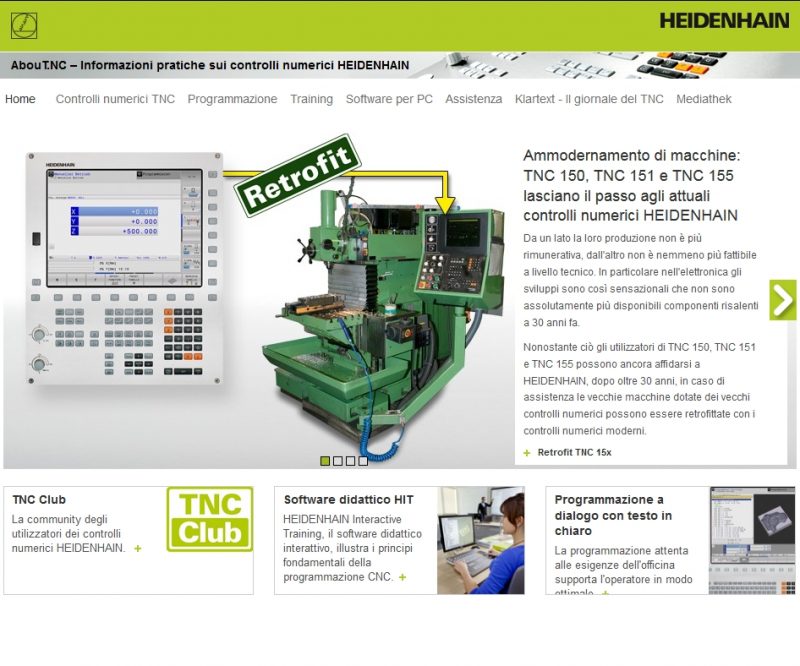Open Klartext - Il giornale del TNC
Image resolution: width=800 pixels, height=666 pixels.
point(589,99)
